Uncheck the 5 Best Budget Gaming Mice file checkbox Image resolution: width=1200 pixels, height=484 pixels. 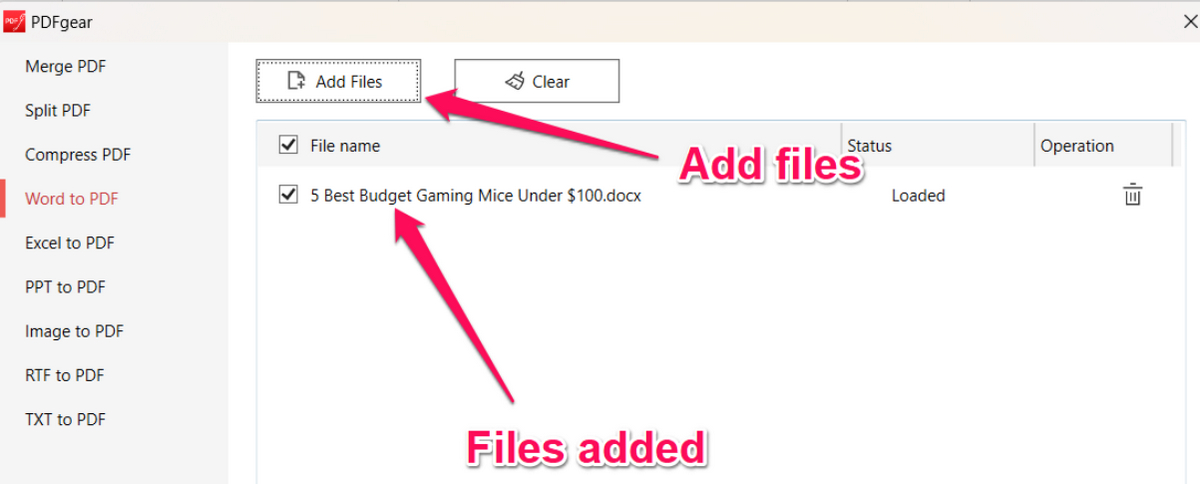click(288, 195)
